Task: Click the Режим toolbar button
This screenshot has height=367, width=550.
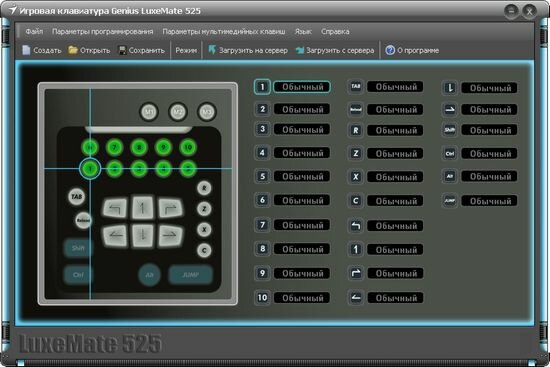Action: [186, 50]
